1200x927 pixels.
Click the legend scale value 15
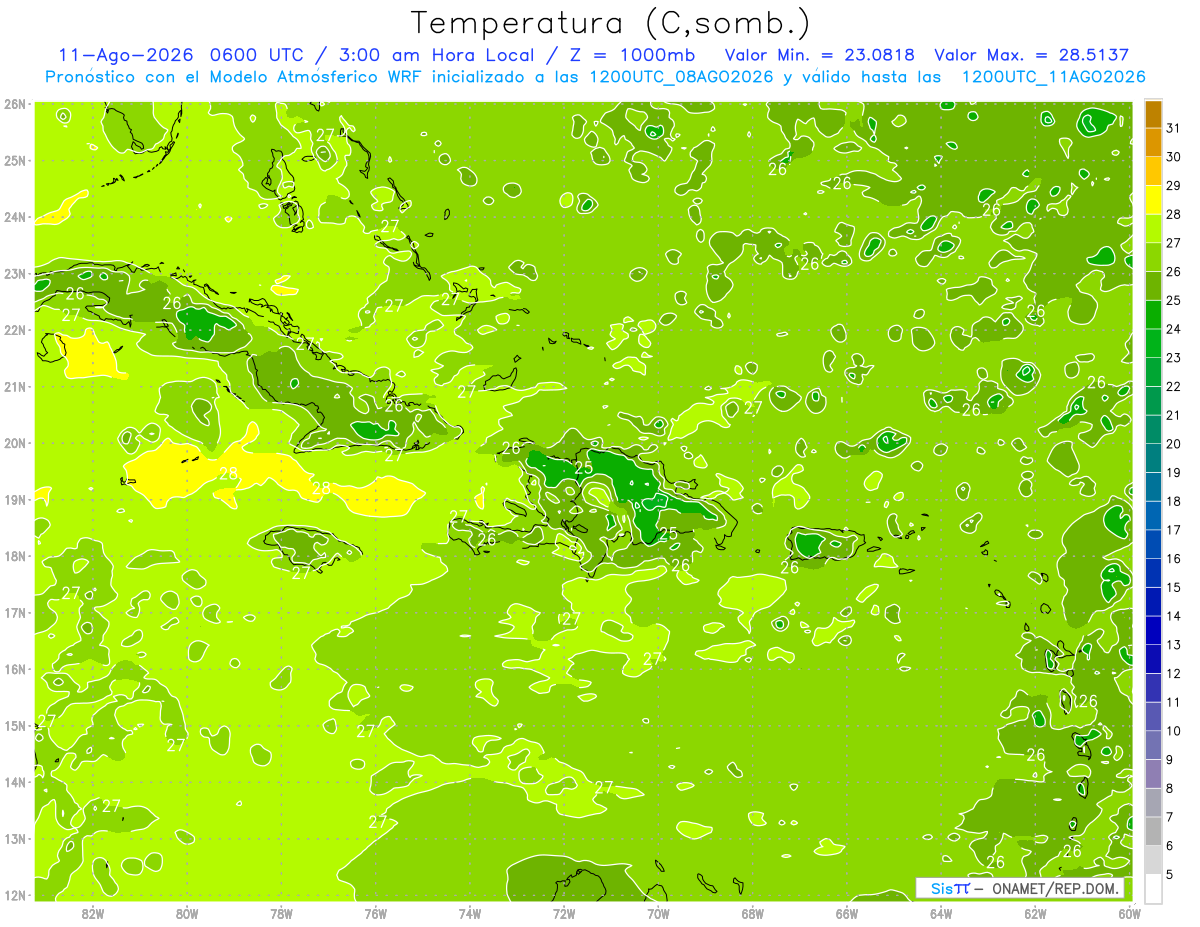click(1174, 587)
